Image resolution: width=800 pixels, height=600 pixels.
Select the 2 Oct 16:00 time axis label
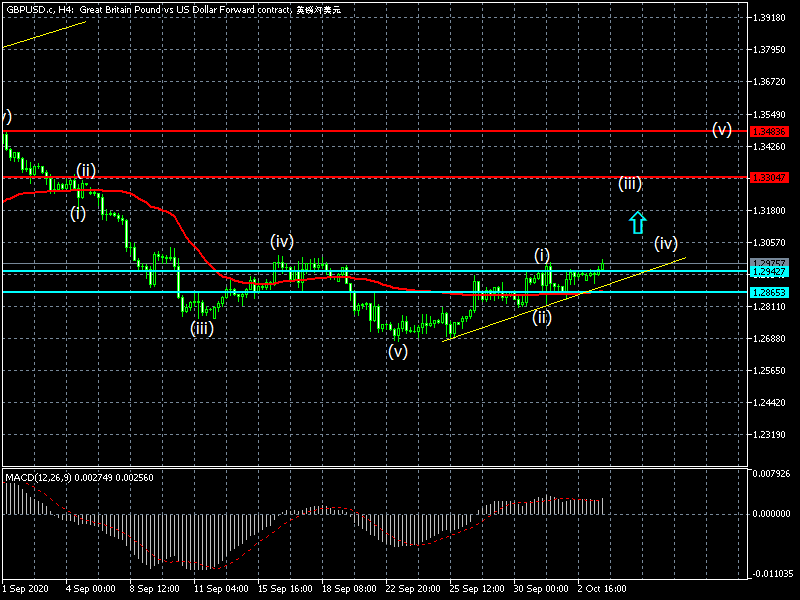604,590
